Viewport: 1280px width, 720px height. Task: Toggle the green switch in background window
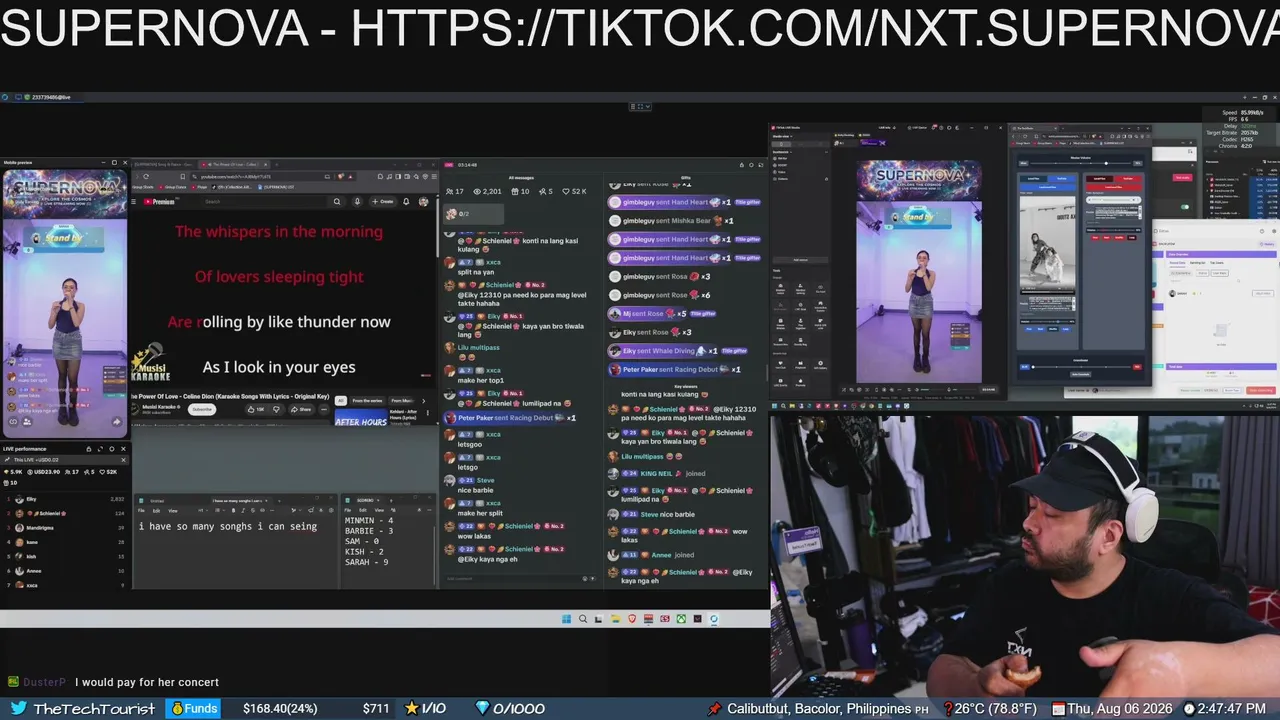point(1185,207)
